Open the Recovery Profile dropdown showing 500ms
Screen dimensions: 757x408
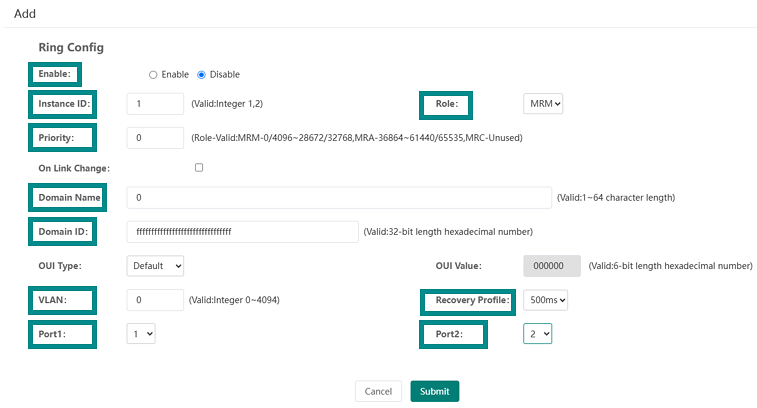546,300
